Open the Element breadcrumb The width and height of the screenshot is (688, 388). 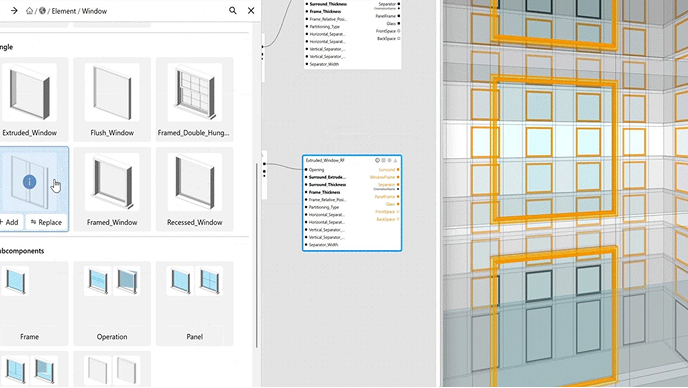tap(64, 11)
